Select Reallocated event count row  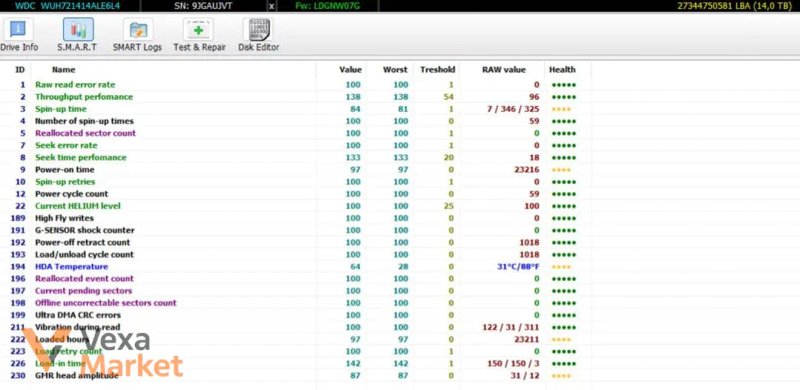[84, 279]
